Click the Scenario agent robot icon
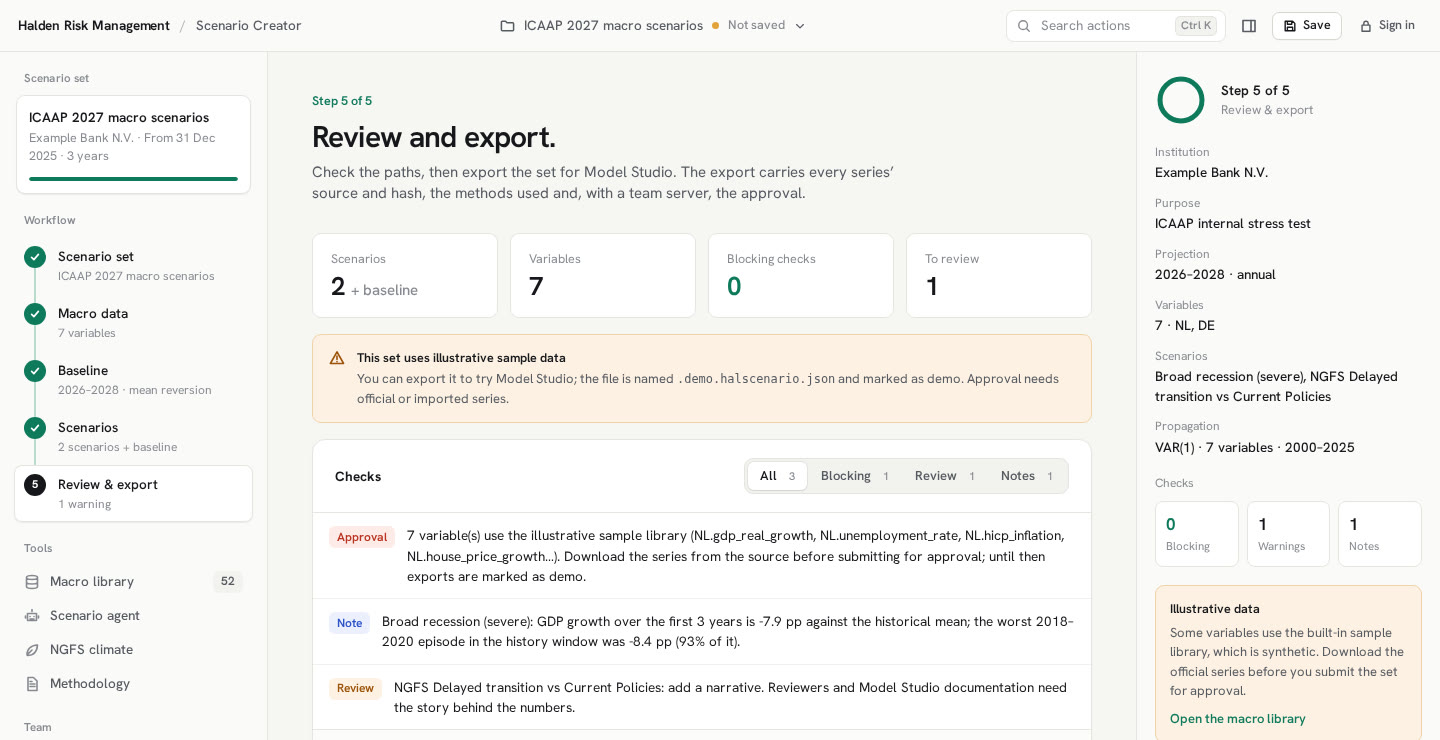1440x740 pixels. 32,616
